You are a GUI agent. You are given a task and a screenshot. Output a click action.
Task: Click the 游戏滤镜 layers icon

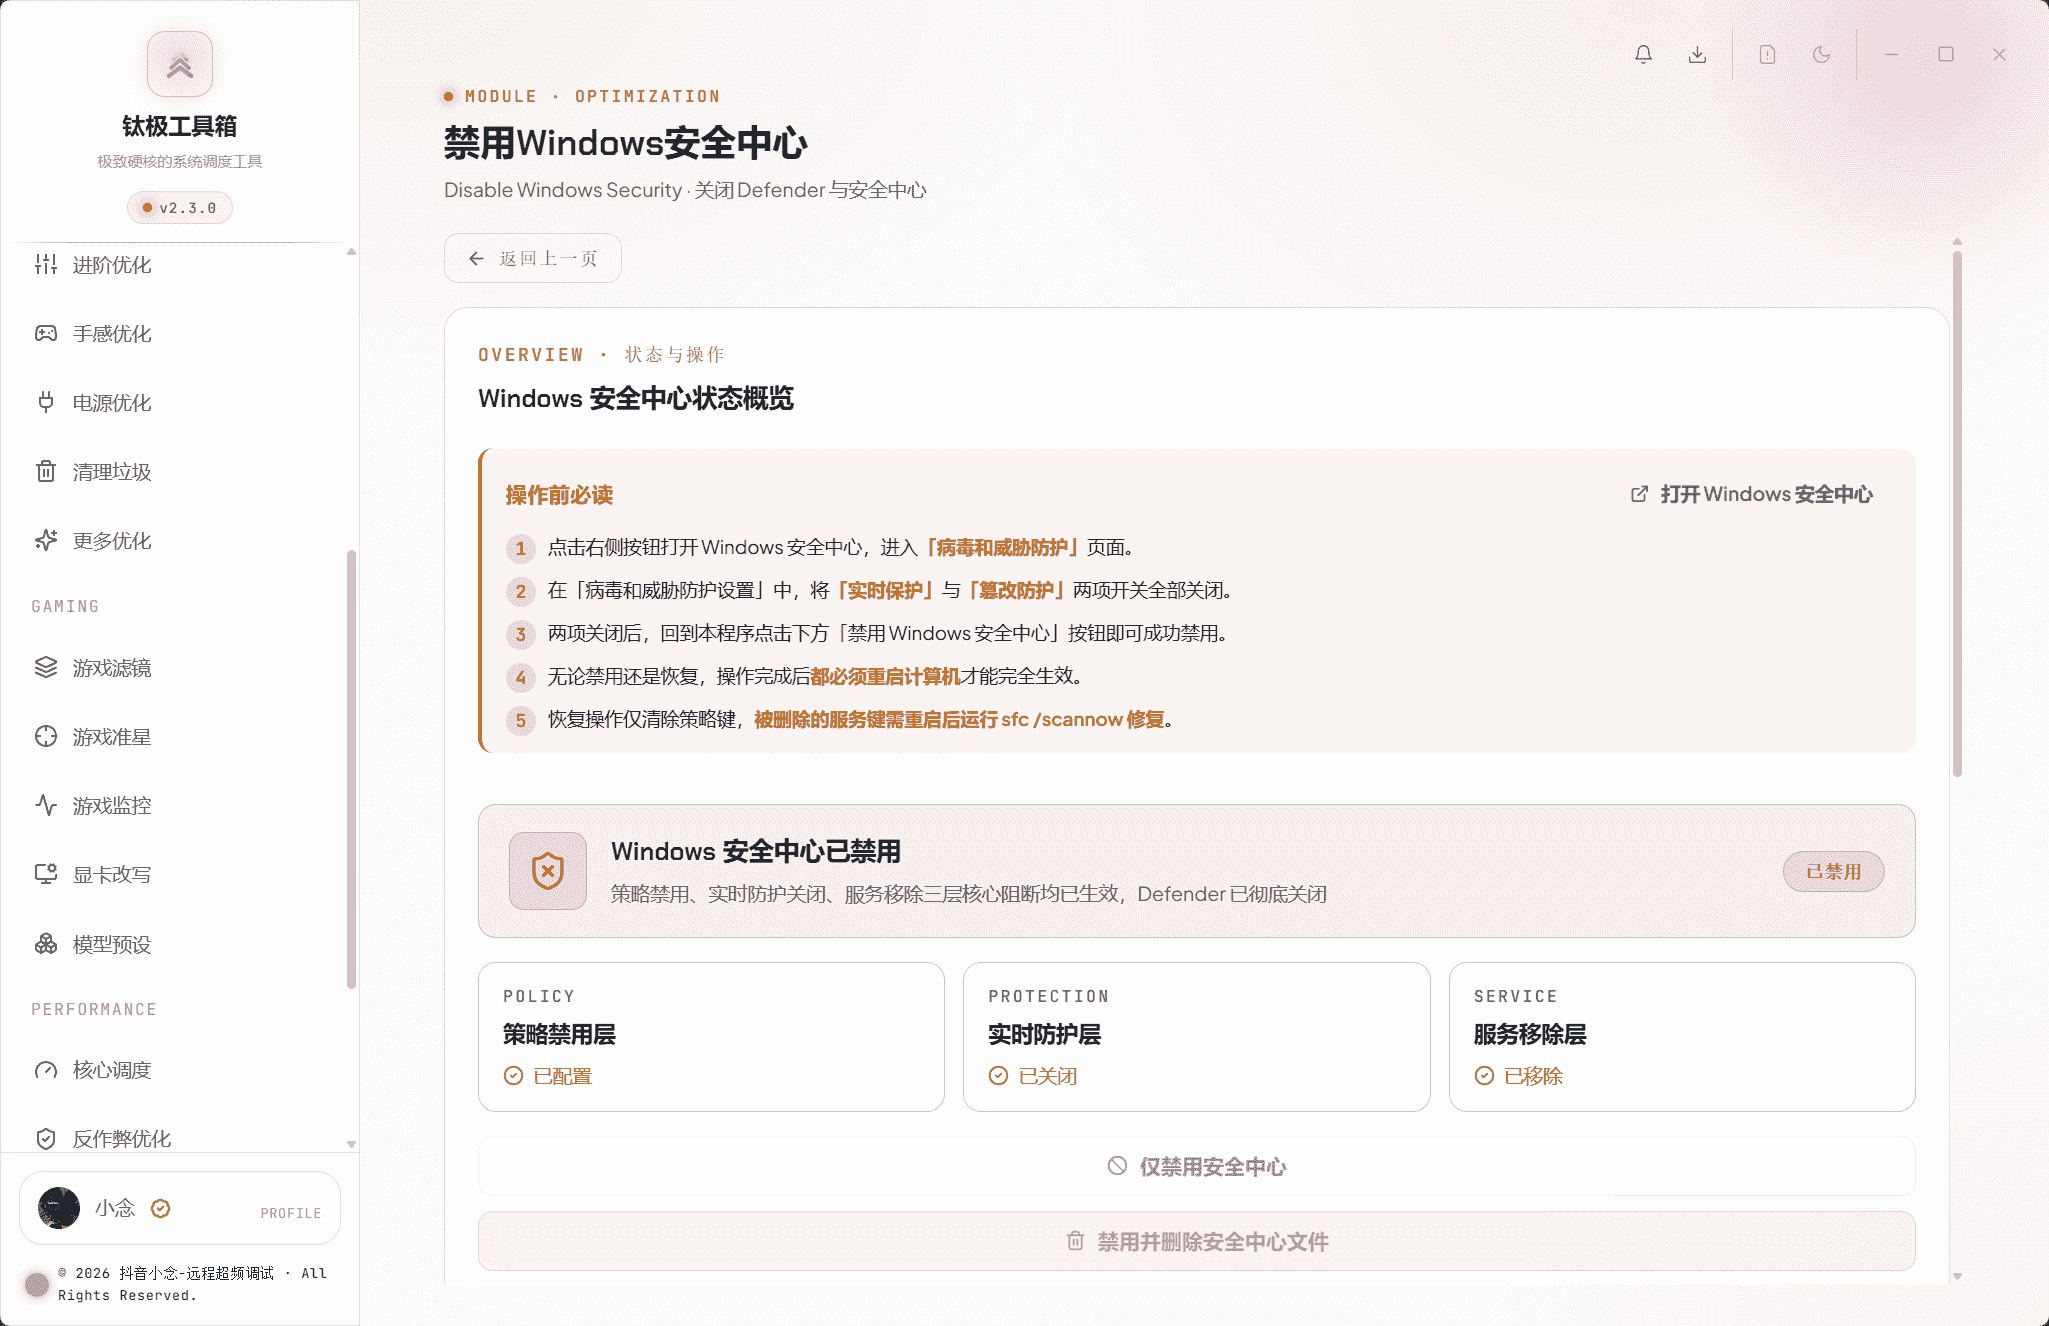[46, 667]
